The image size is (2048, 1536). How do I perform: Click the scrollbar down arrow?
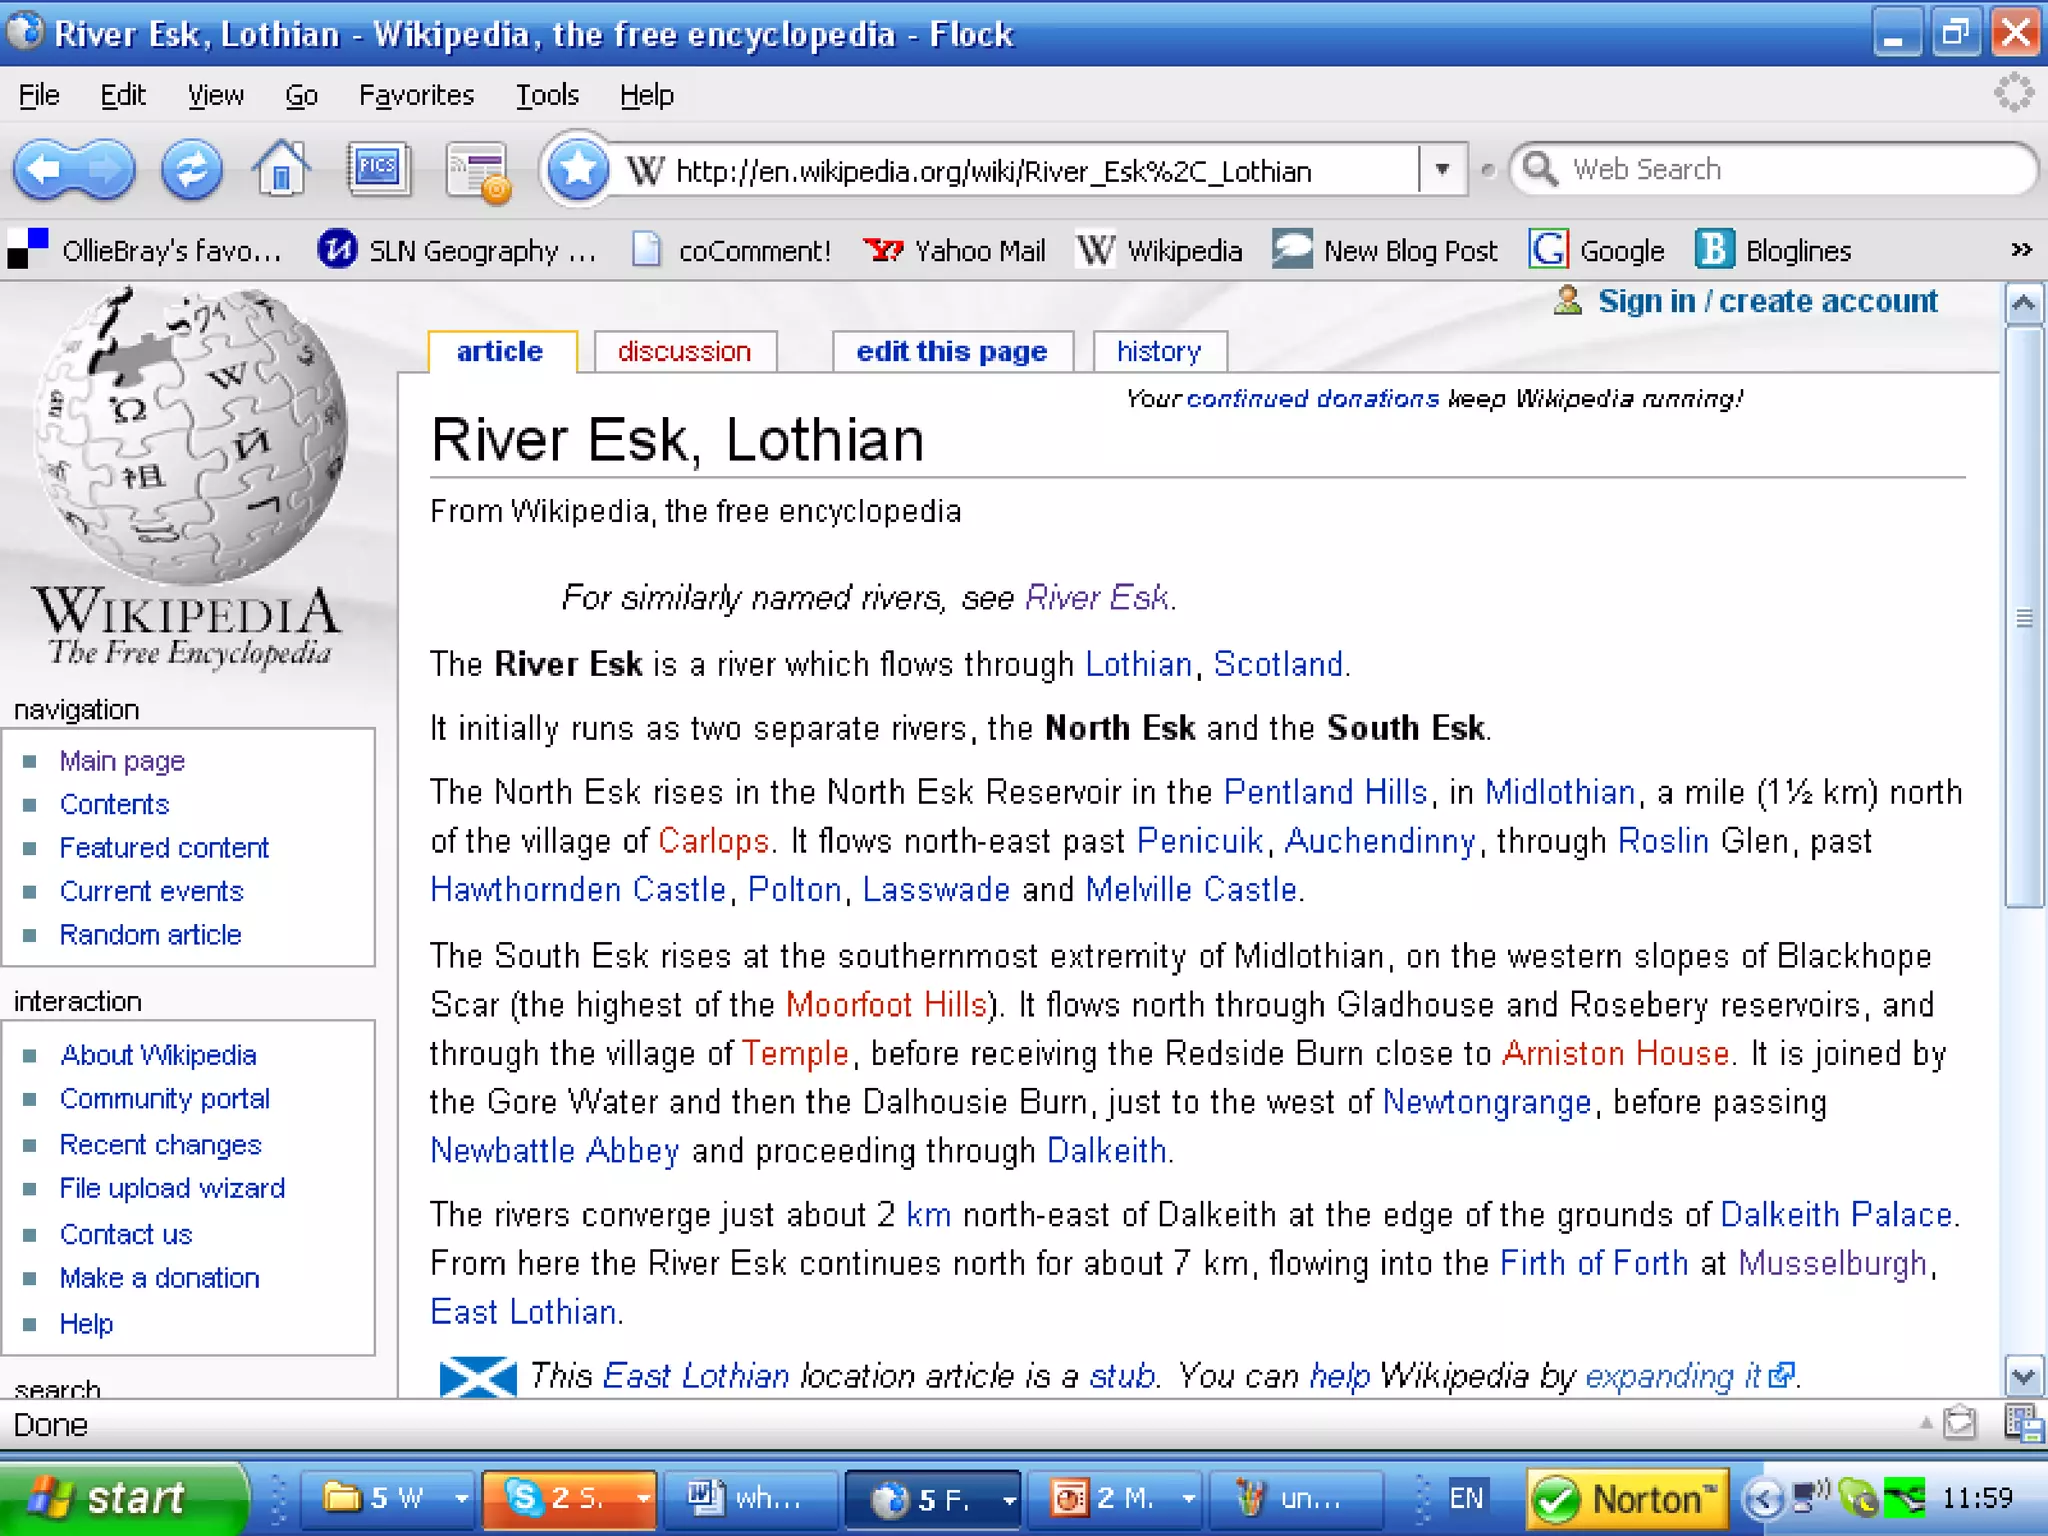coord(2023,1376)
